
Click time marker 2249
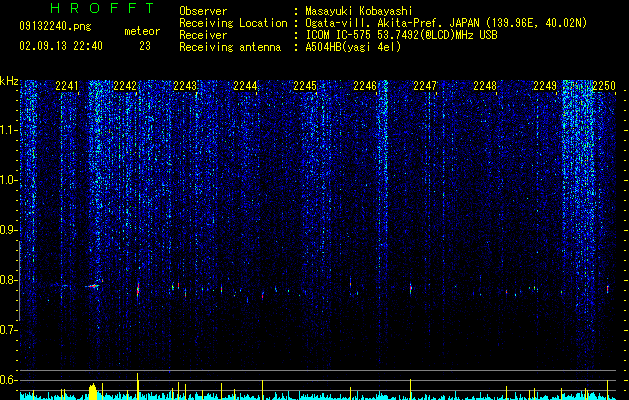pyautogui.click(x=545, y=85)
